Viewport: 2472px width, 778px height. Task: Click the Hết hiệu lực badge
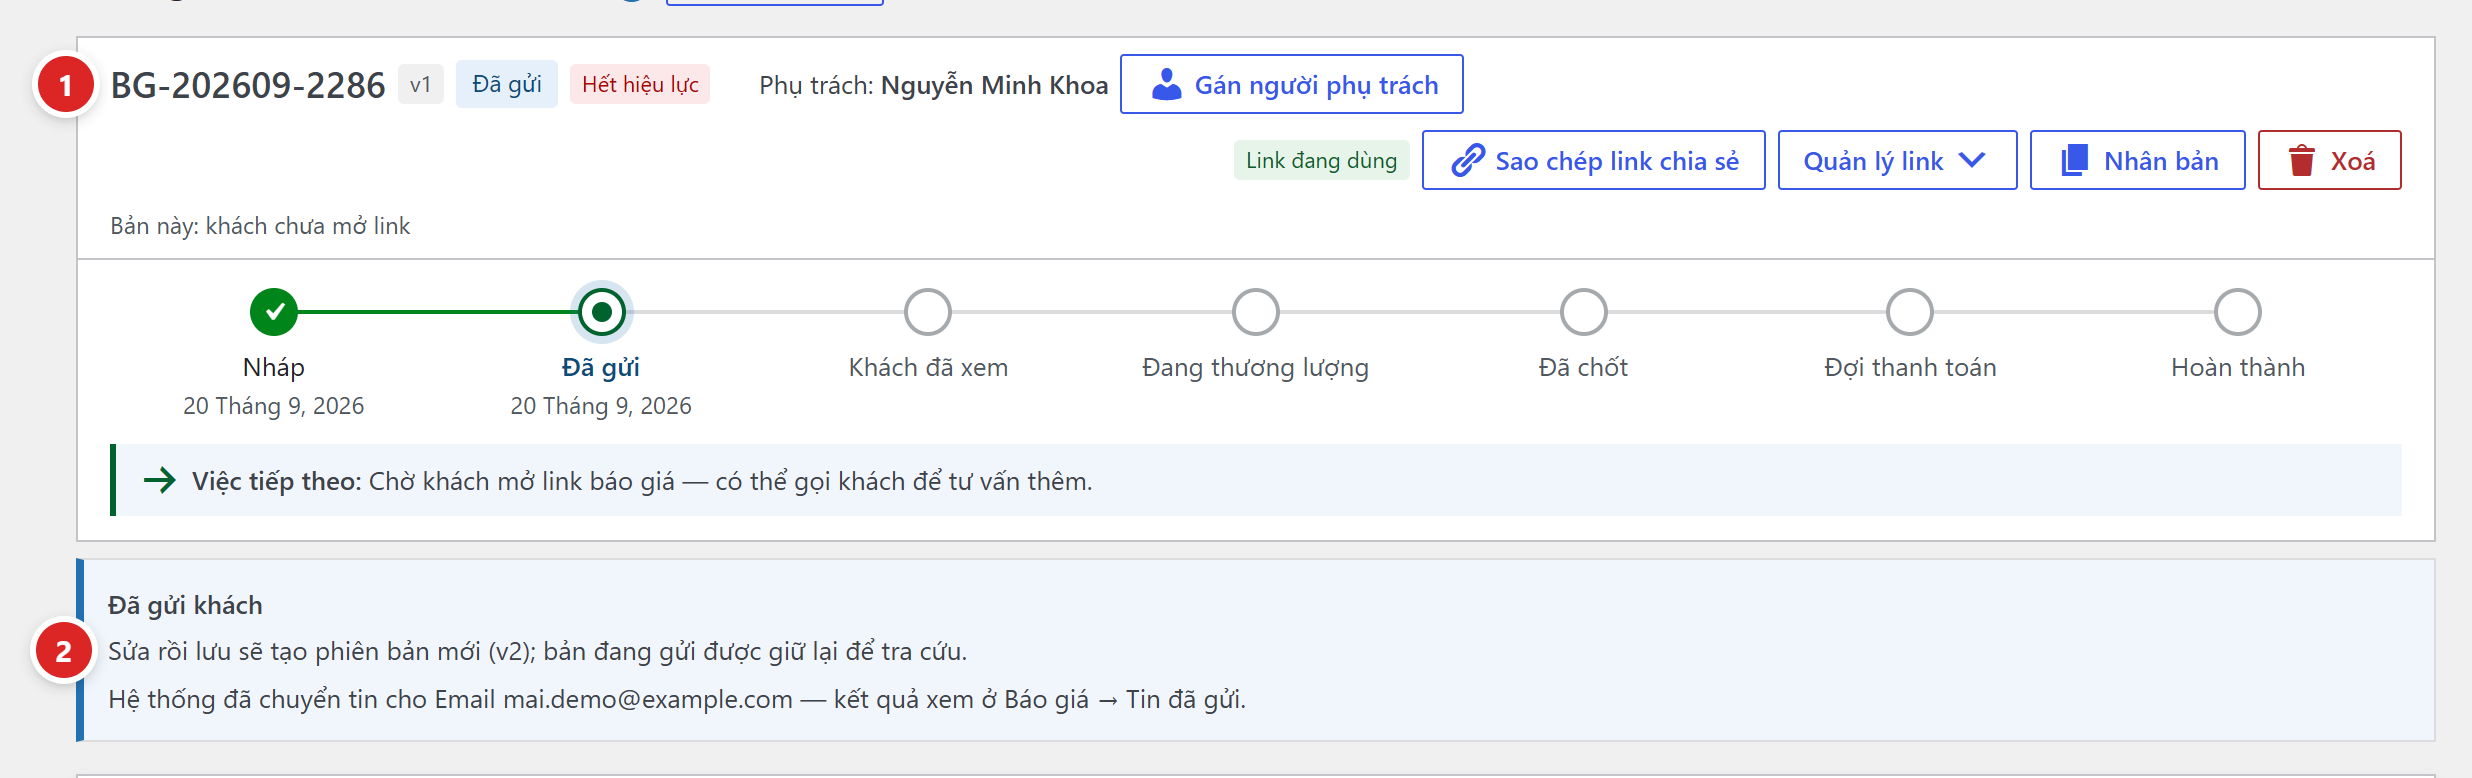(640, 84)
